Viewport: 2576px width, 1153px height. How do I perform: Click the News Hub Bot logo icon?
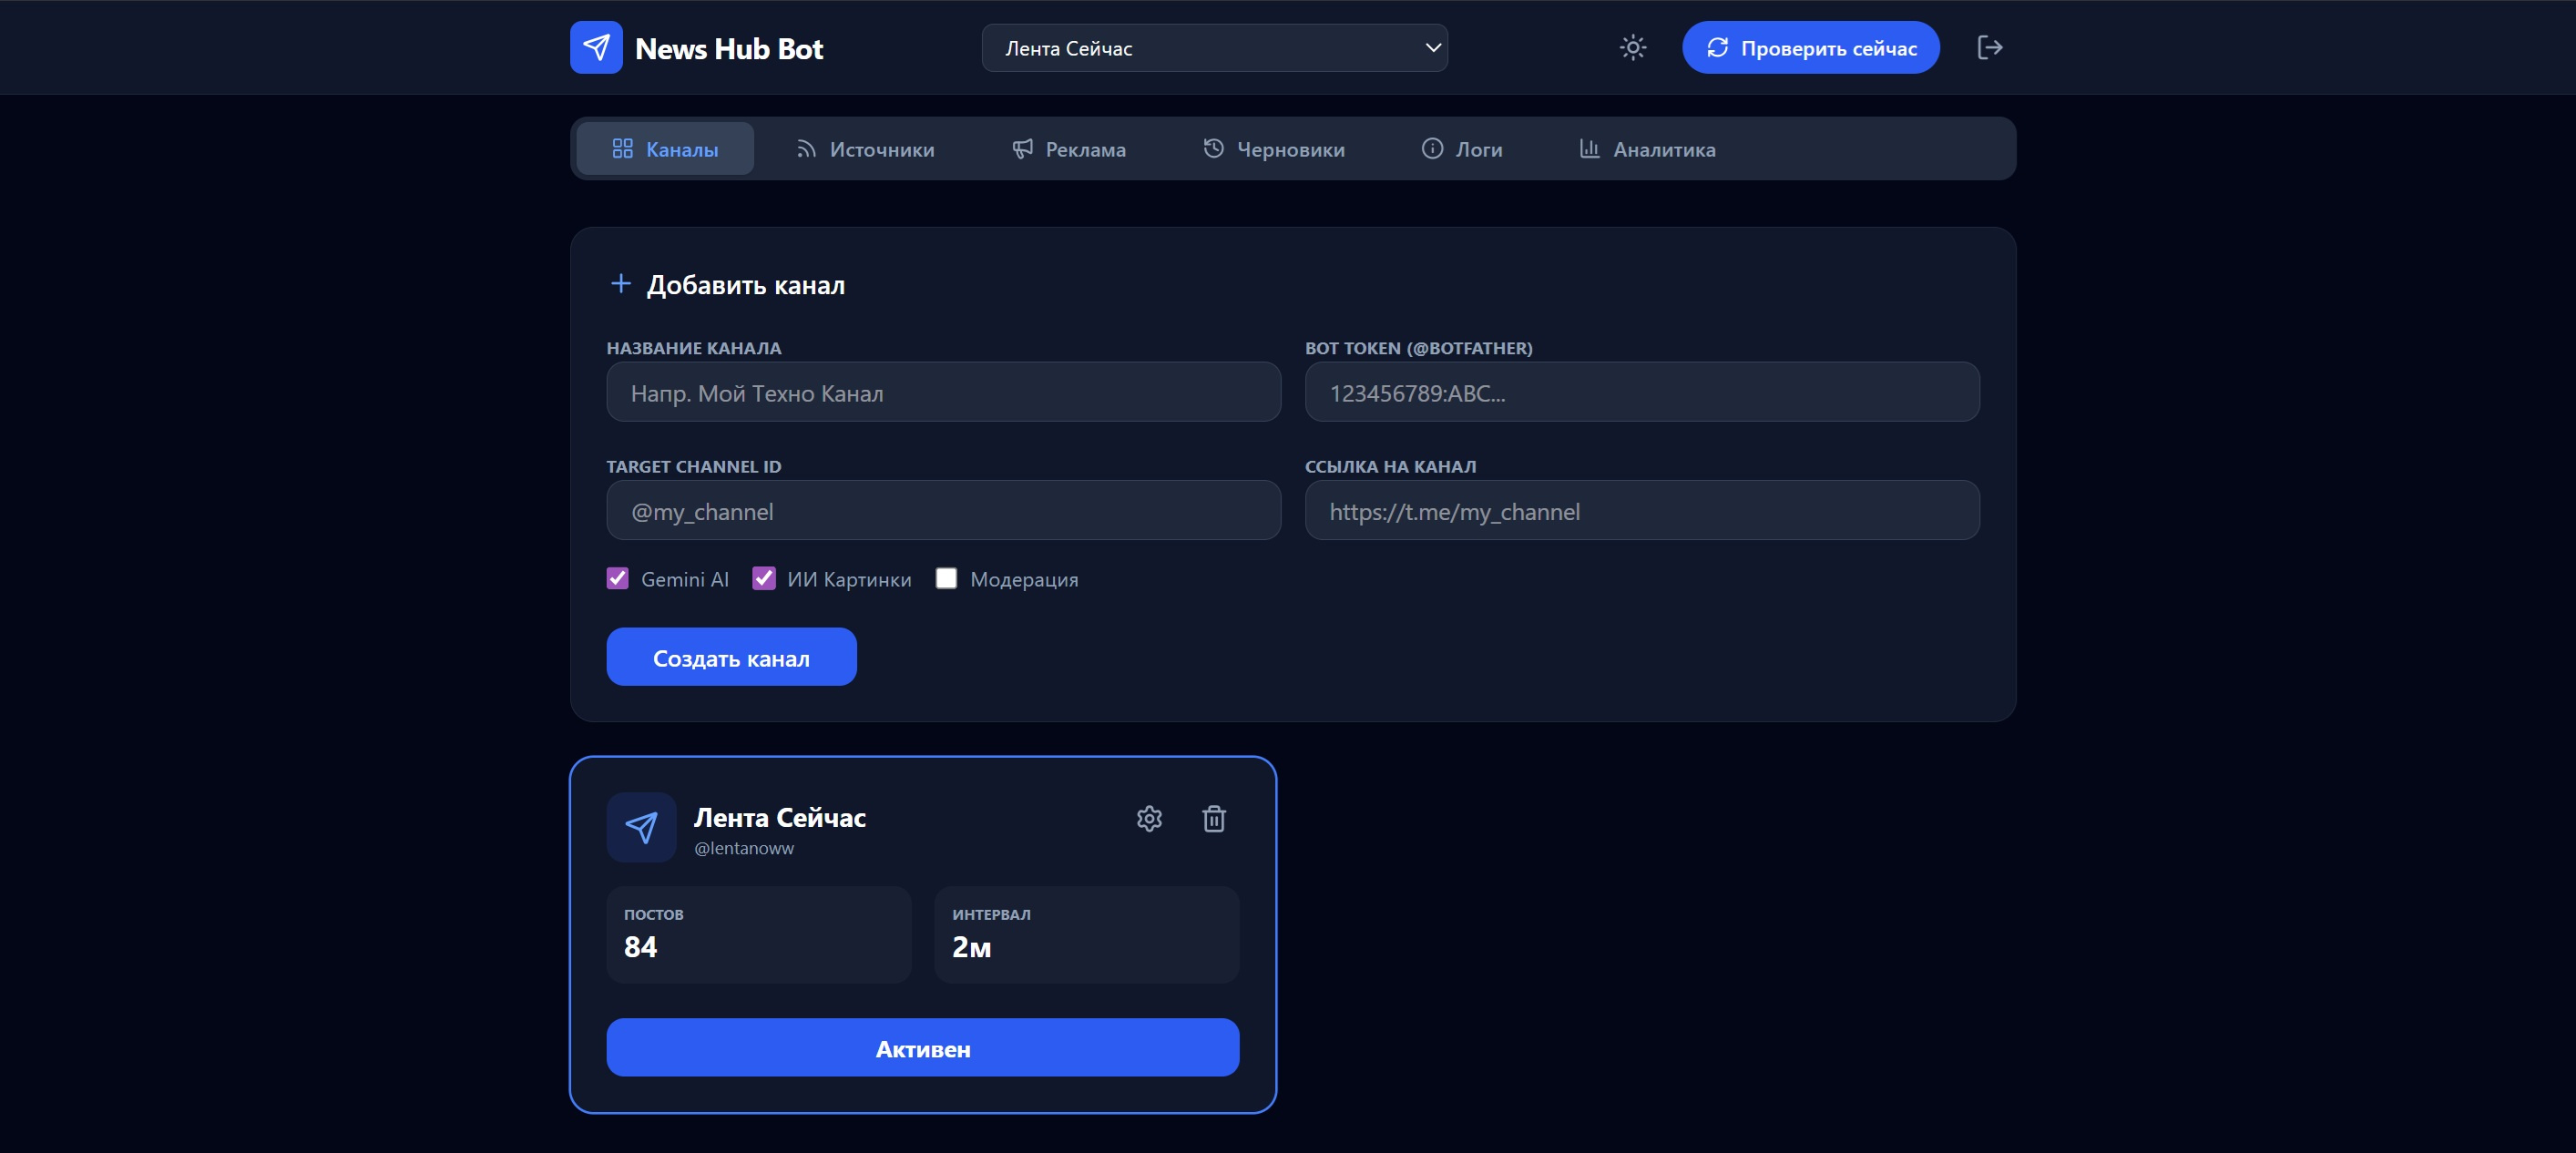596,48
